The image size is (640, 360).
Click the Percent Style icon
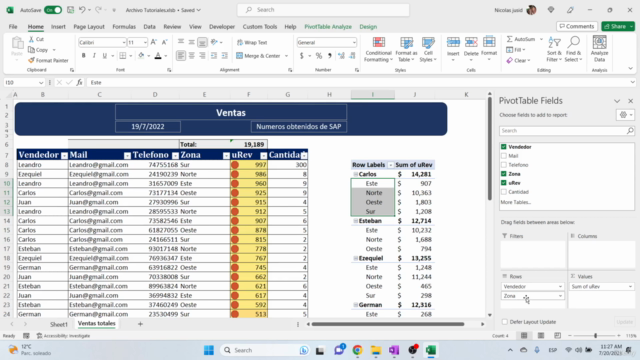[x=319, y=56]
